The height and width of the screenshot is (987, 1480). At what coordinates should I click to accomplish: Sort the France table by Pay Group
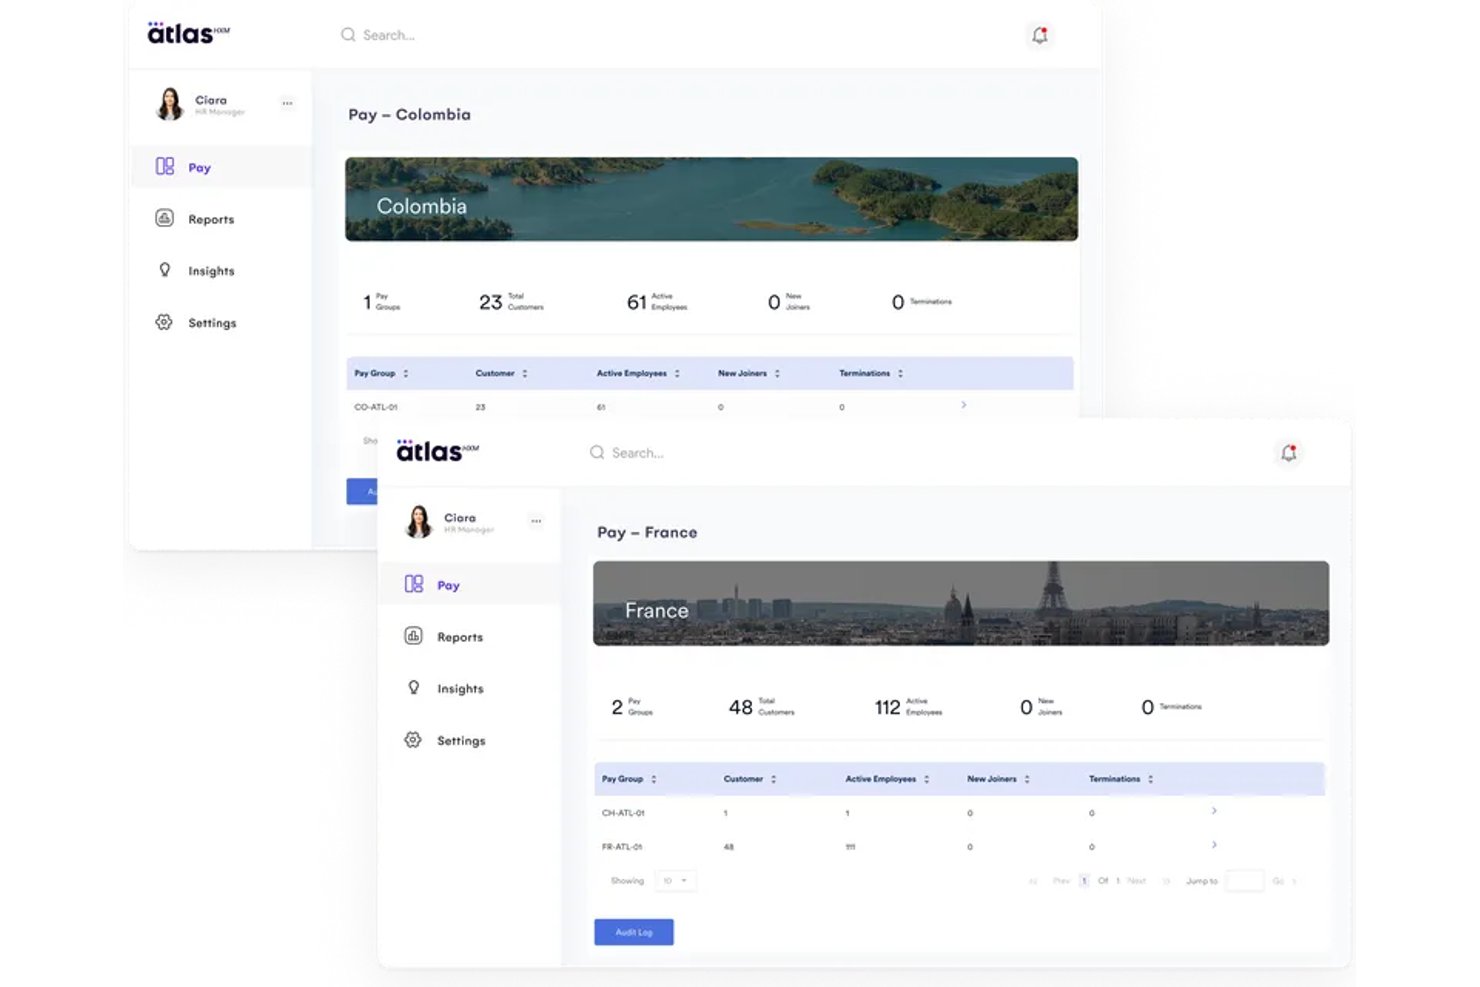click(654, 779)
